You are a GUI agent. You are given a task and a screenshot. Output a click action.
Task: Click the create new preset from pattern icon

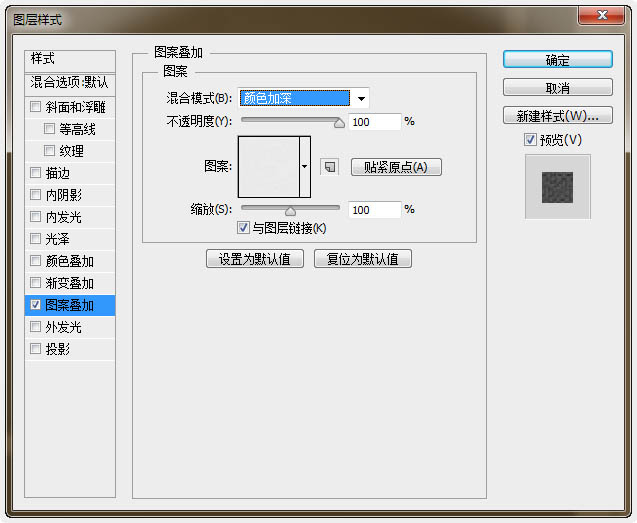(329, 167)
